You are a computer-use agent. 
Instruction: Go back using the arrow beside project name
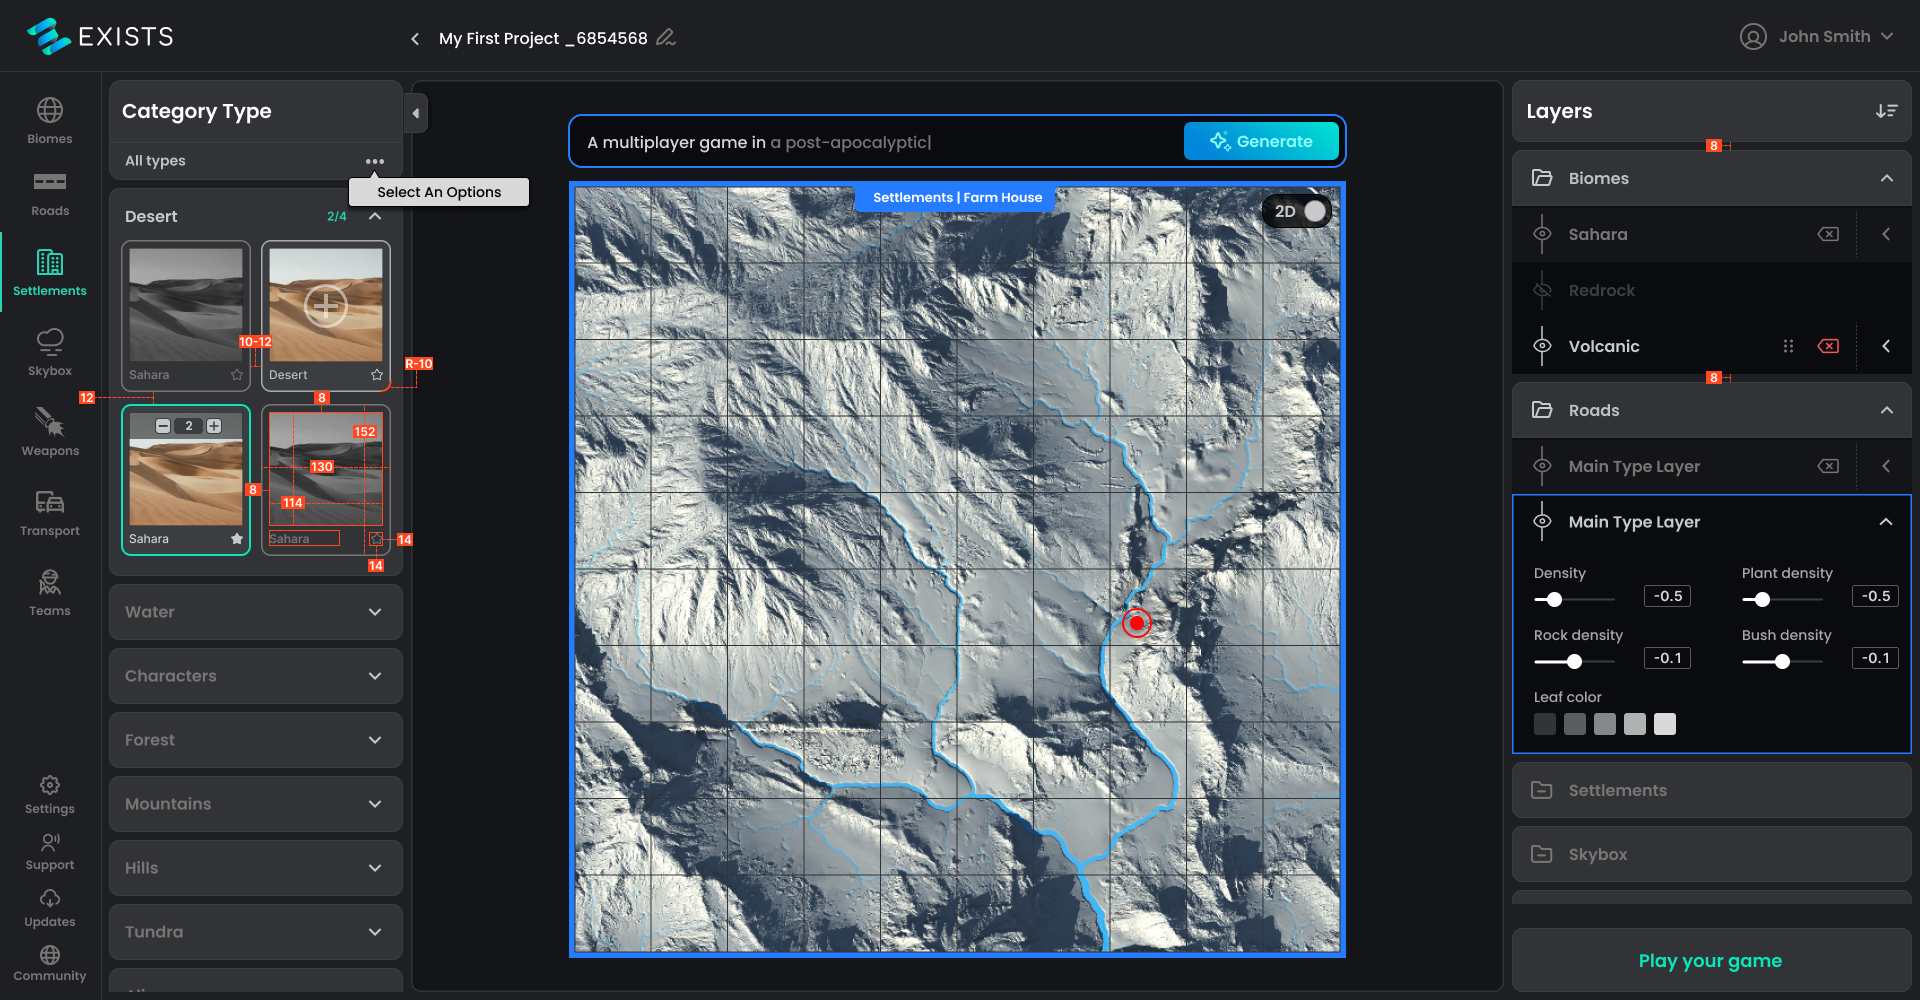(x=415, y=38)
